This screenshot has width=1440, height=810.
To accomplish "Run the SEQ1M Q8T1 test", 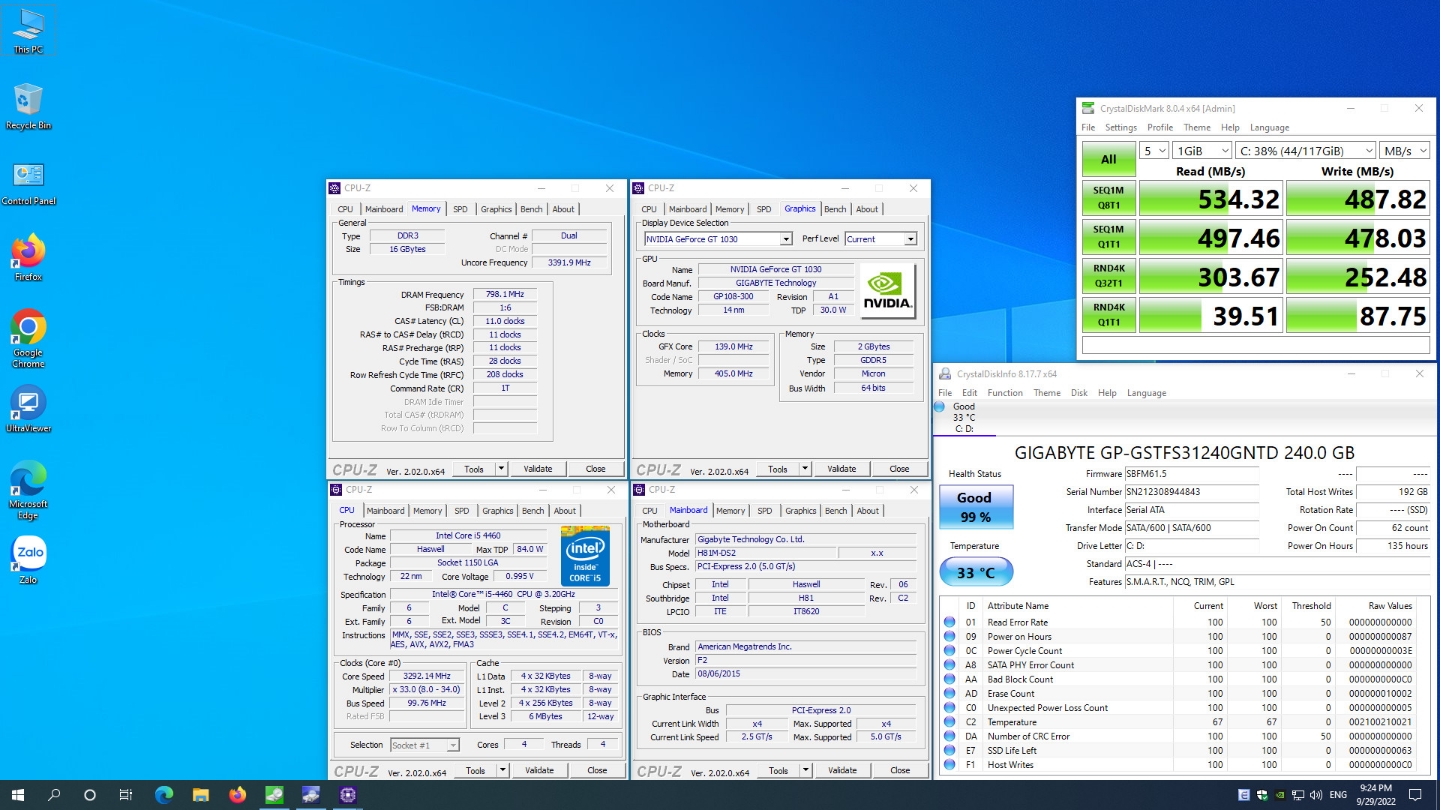I will tap(1108, 199).
